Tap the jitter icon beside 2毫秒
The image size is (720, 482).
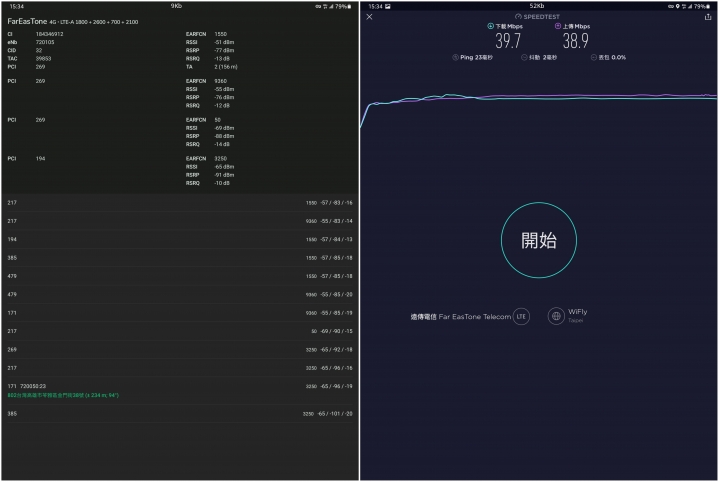coord(524,57)
